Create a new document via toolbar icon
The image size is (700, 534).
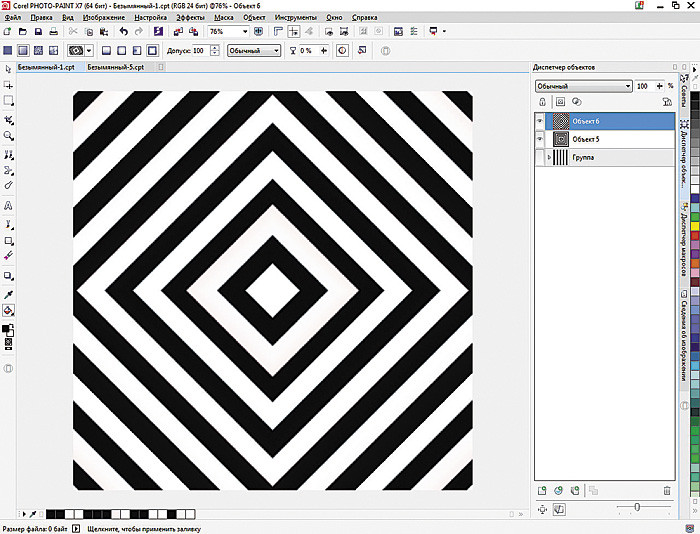pyautogui.click(x=7, y=32)
